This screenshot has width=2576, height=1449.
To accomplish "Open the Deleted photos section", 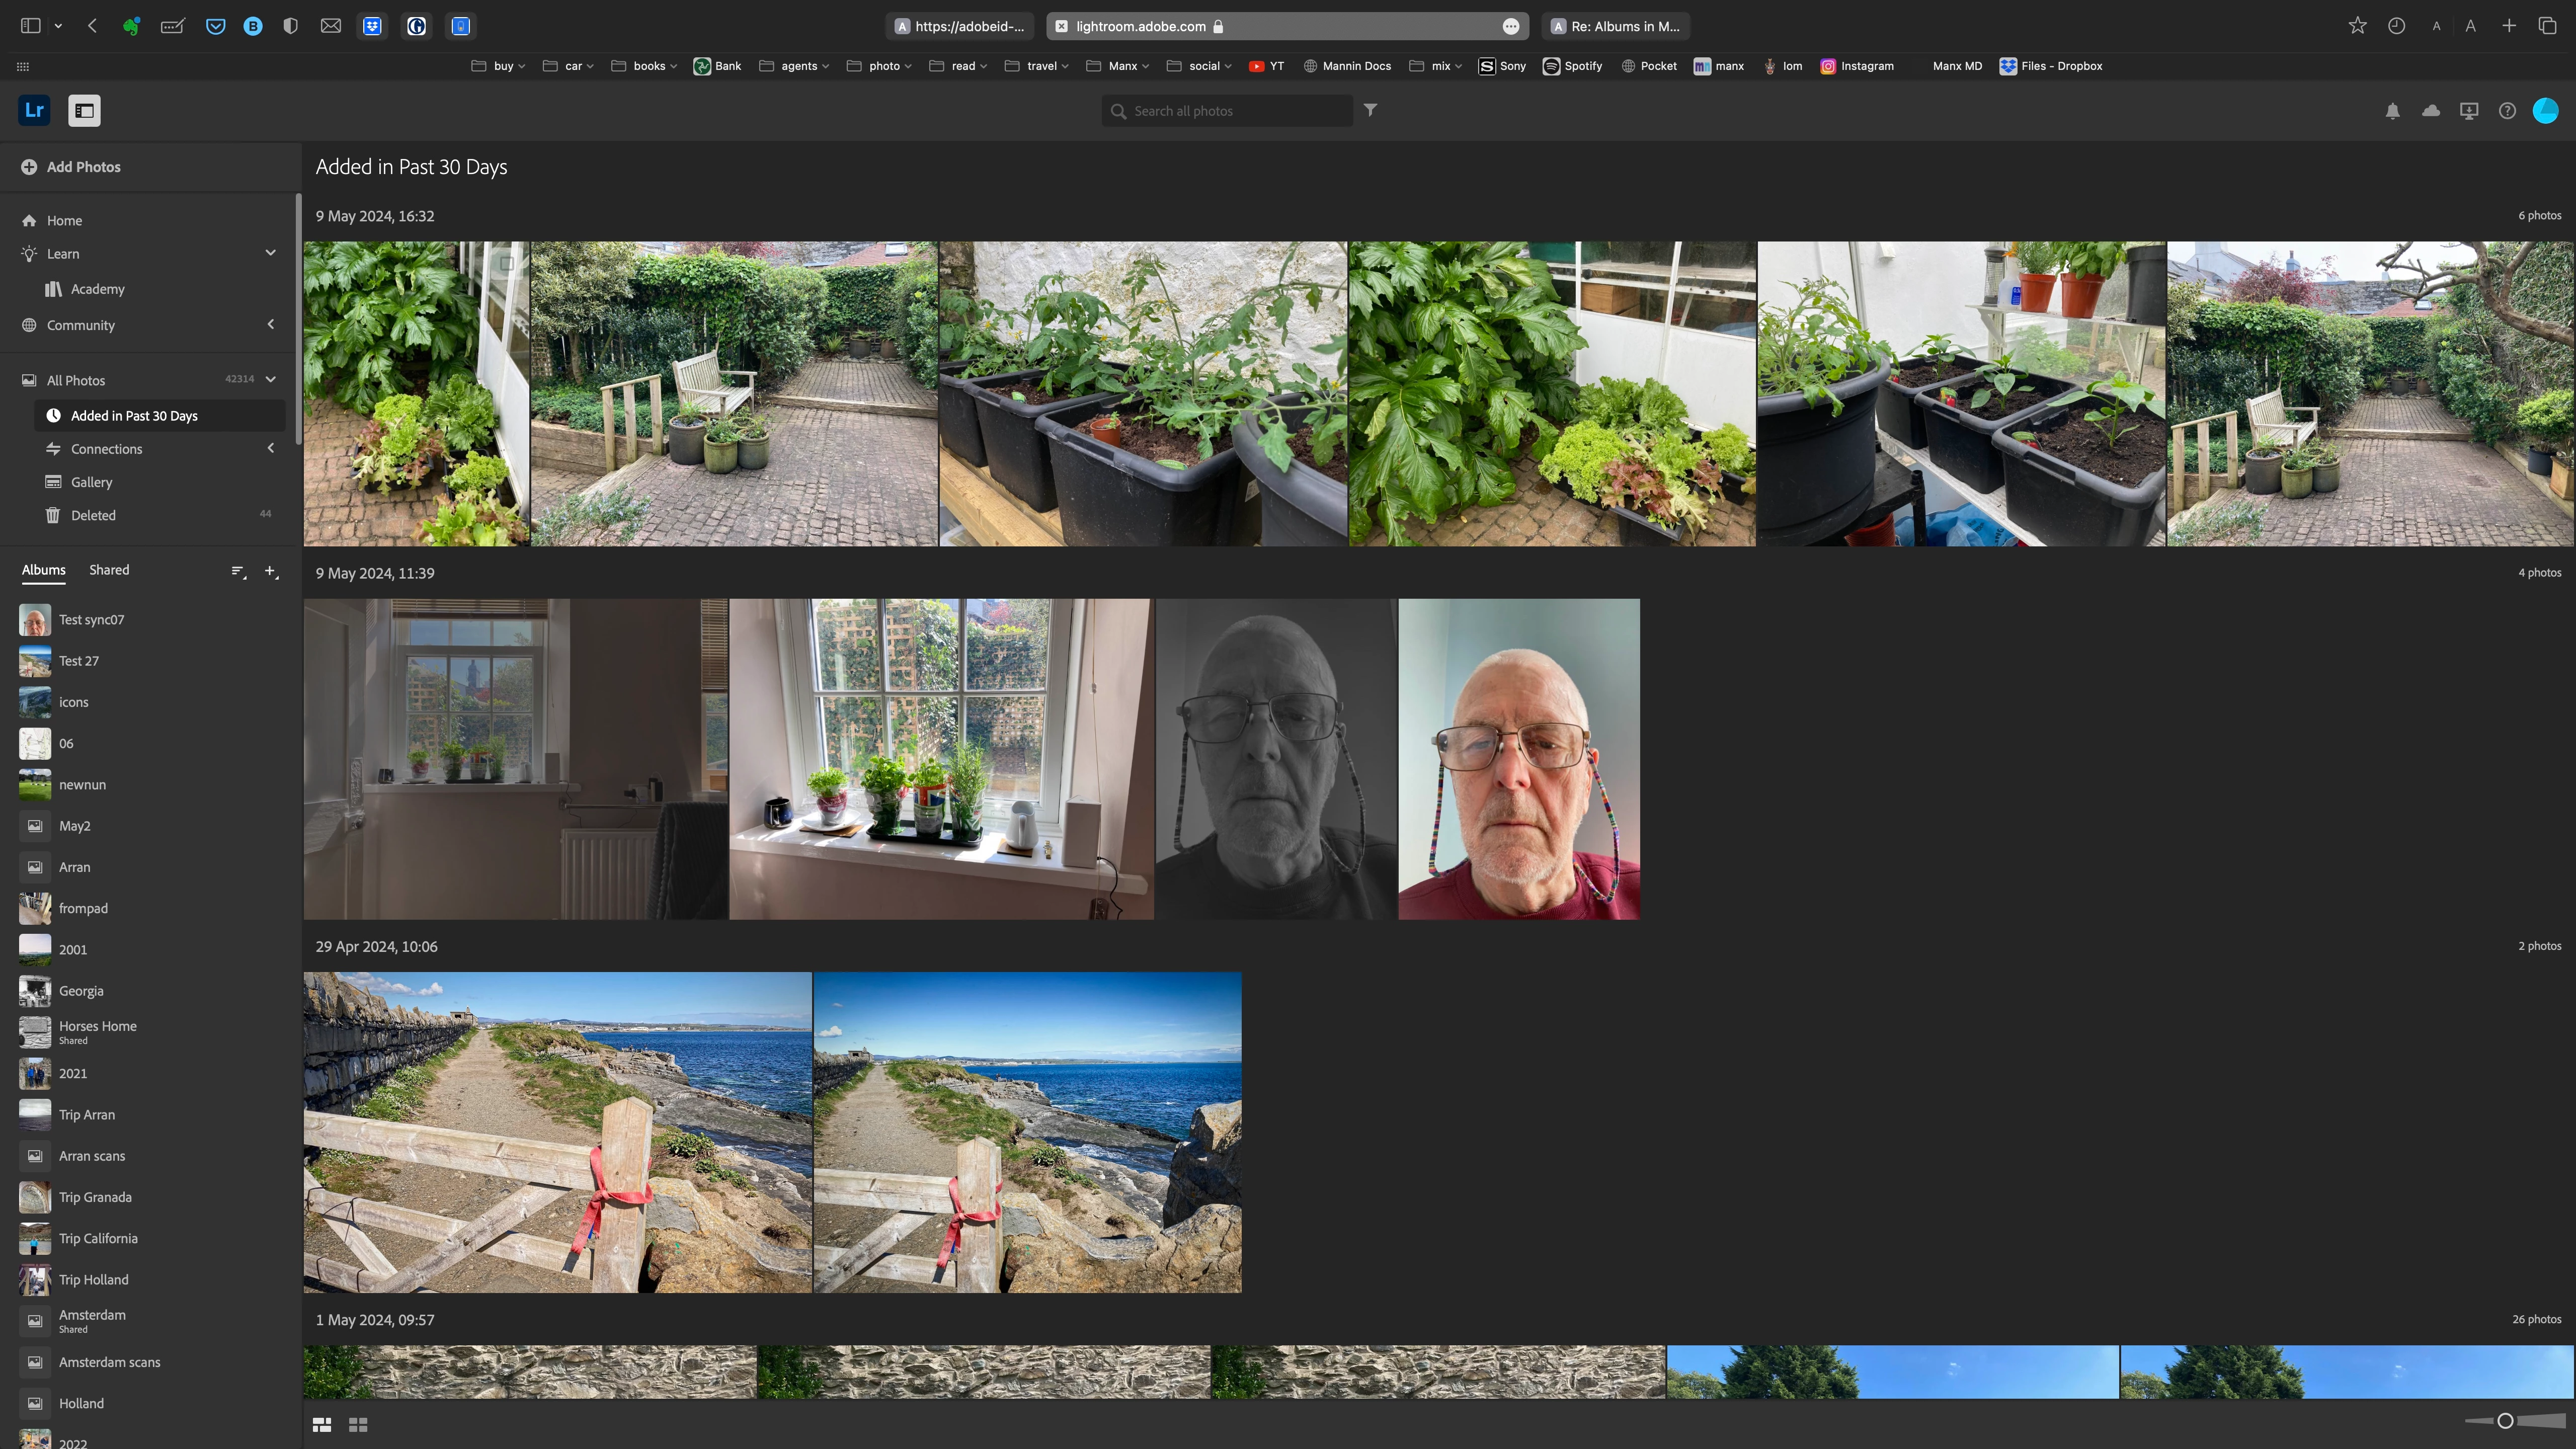I will click(93, 515).
